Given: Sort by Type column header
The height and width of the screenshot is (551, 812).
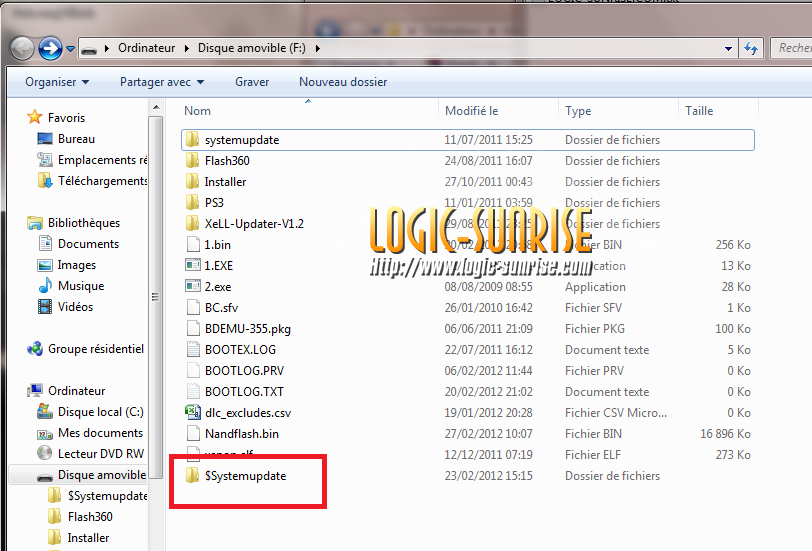Looking at the screenshot, I should [578, 111].
